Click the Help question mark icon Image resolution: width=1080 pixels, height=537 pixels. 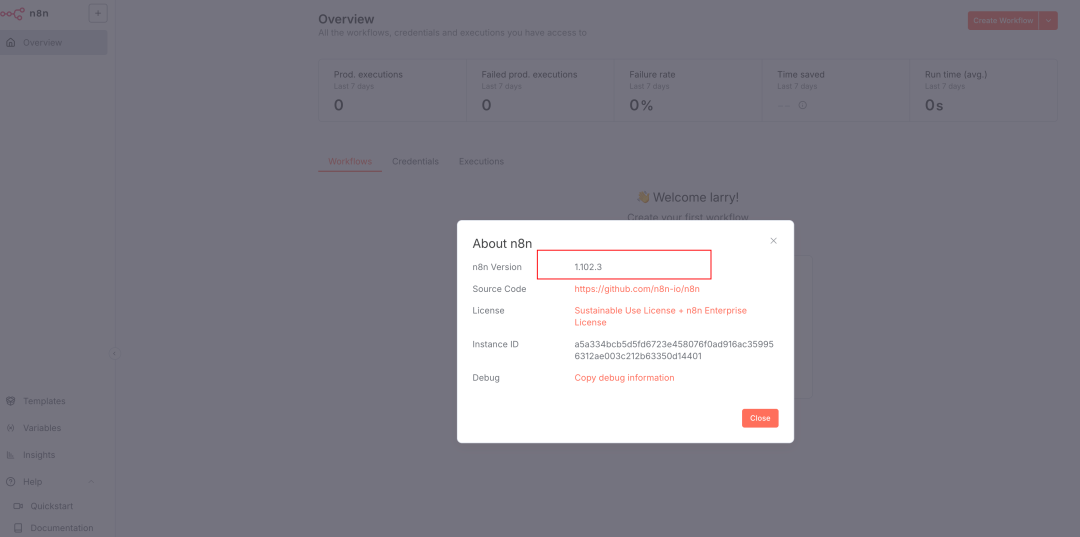click(x=11, y=482)
